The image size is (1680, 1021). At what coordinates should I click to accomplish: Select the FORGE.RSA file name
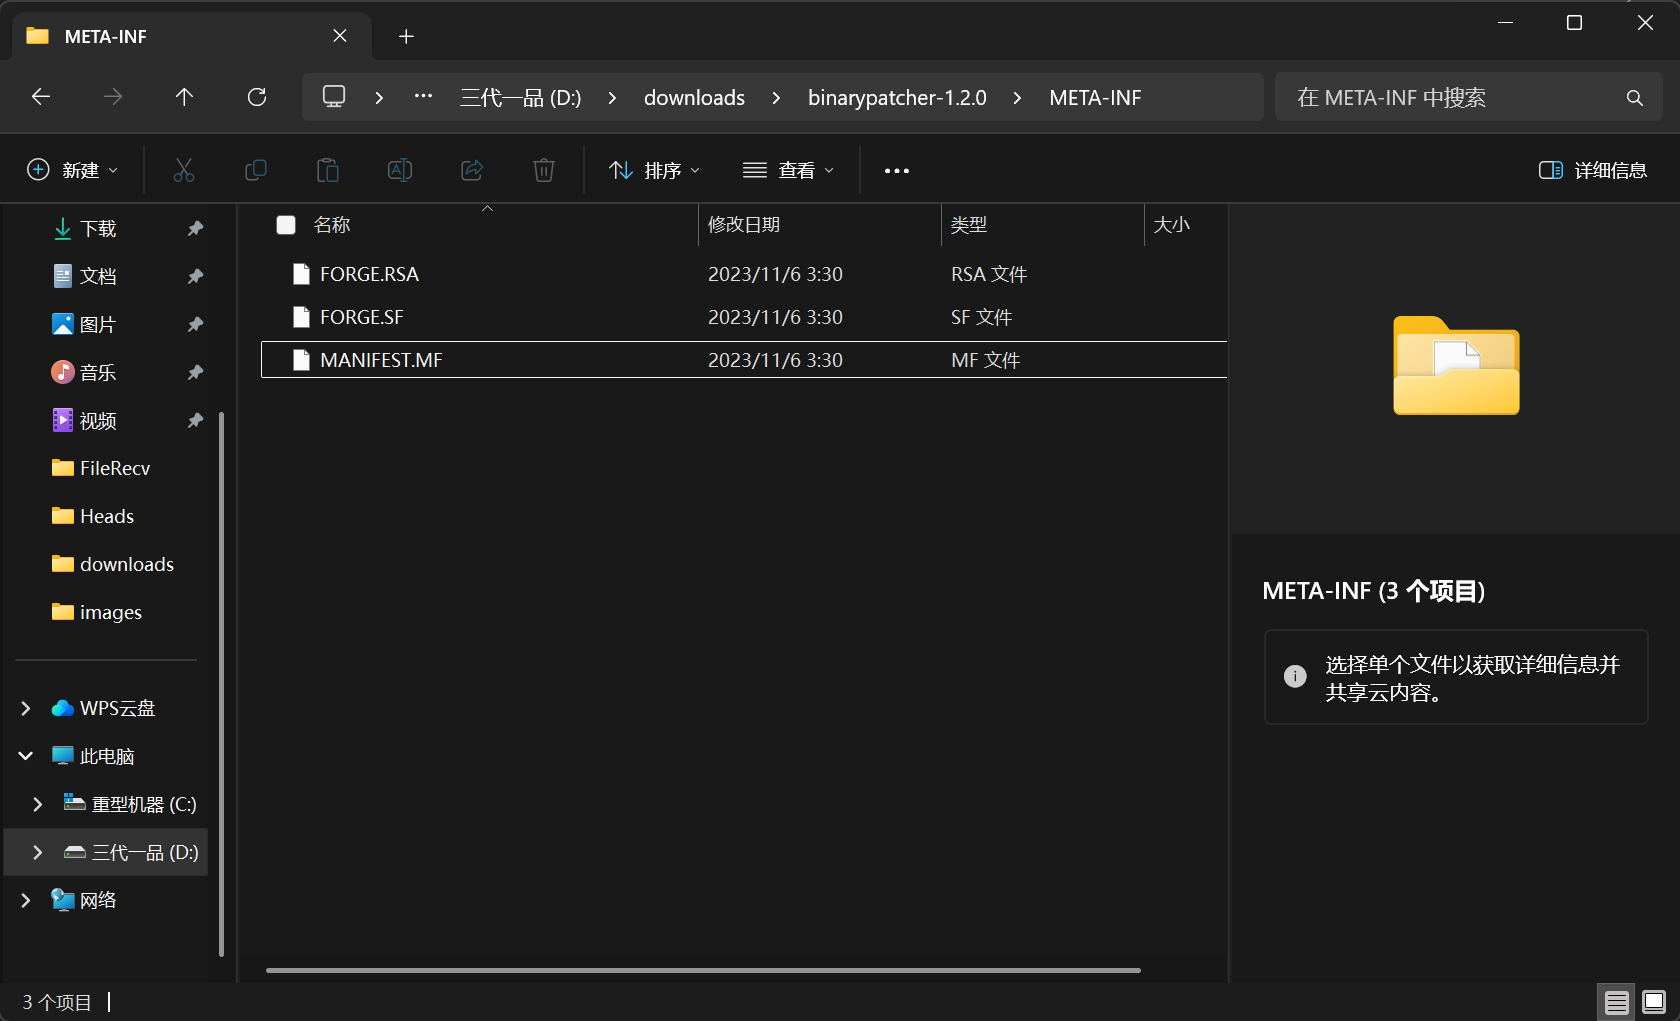369,274
